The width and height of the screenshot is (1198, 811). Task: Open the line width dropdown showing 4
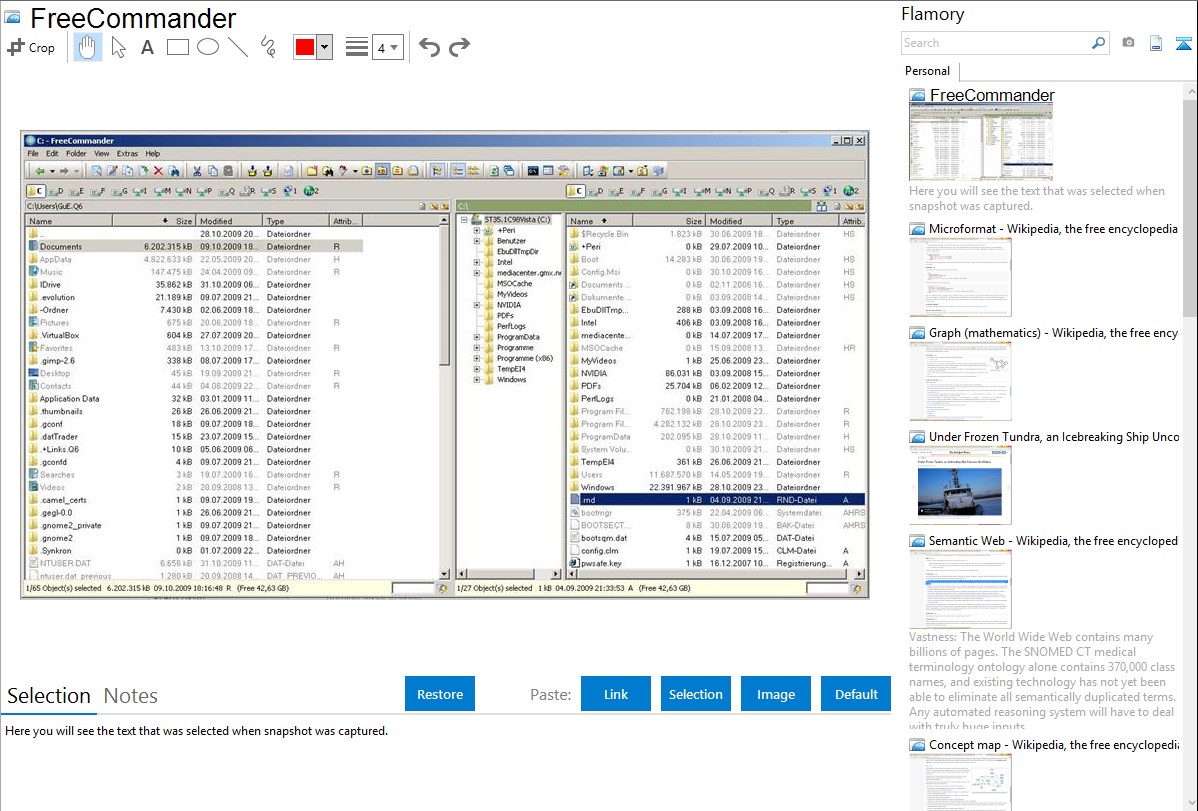(387, 47)
